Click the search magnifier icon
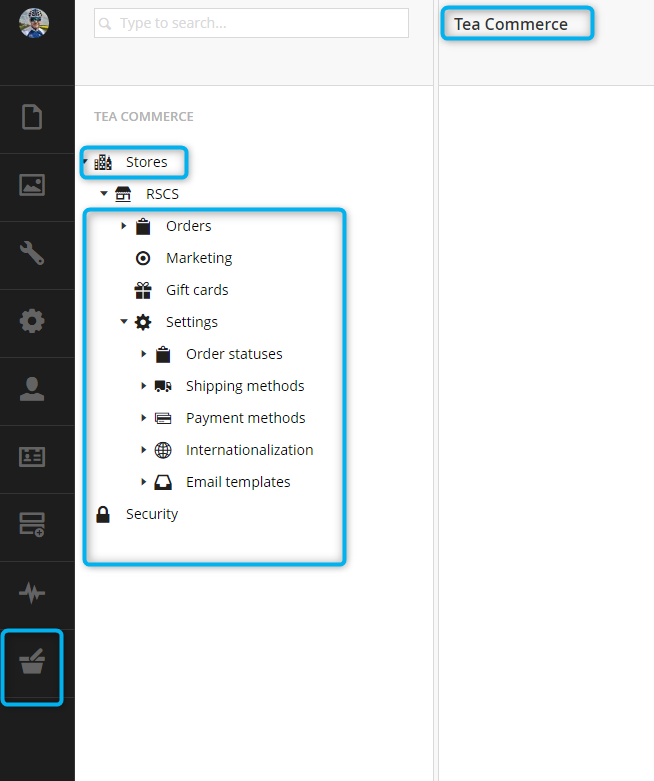Screen dimensions: 654x781 point(105,23)
